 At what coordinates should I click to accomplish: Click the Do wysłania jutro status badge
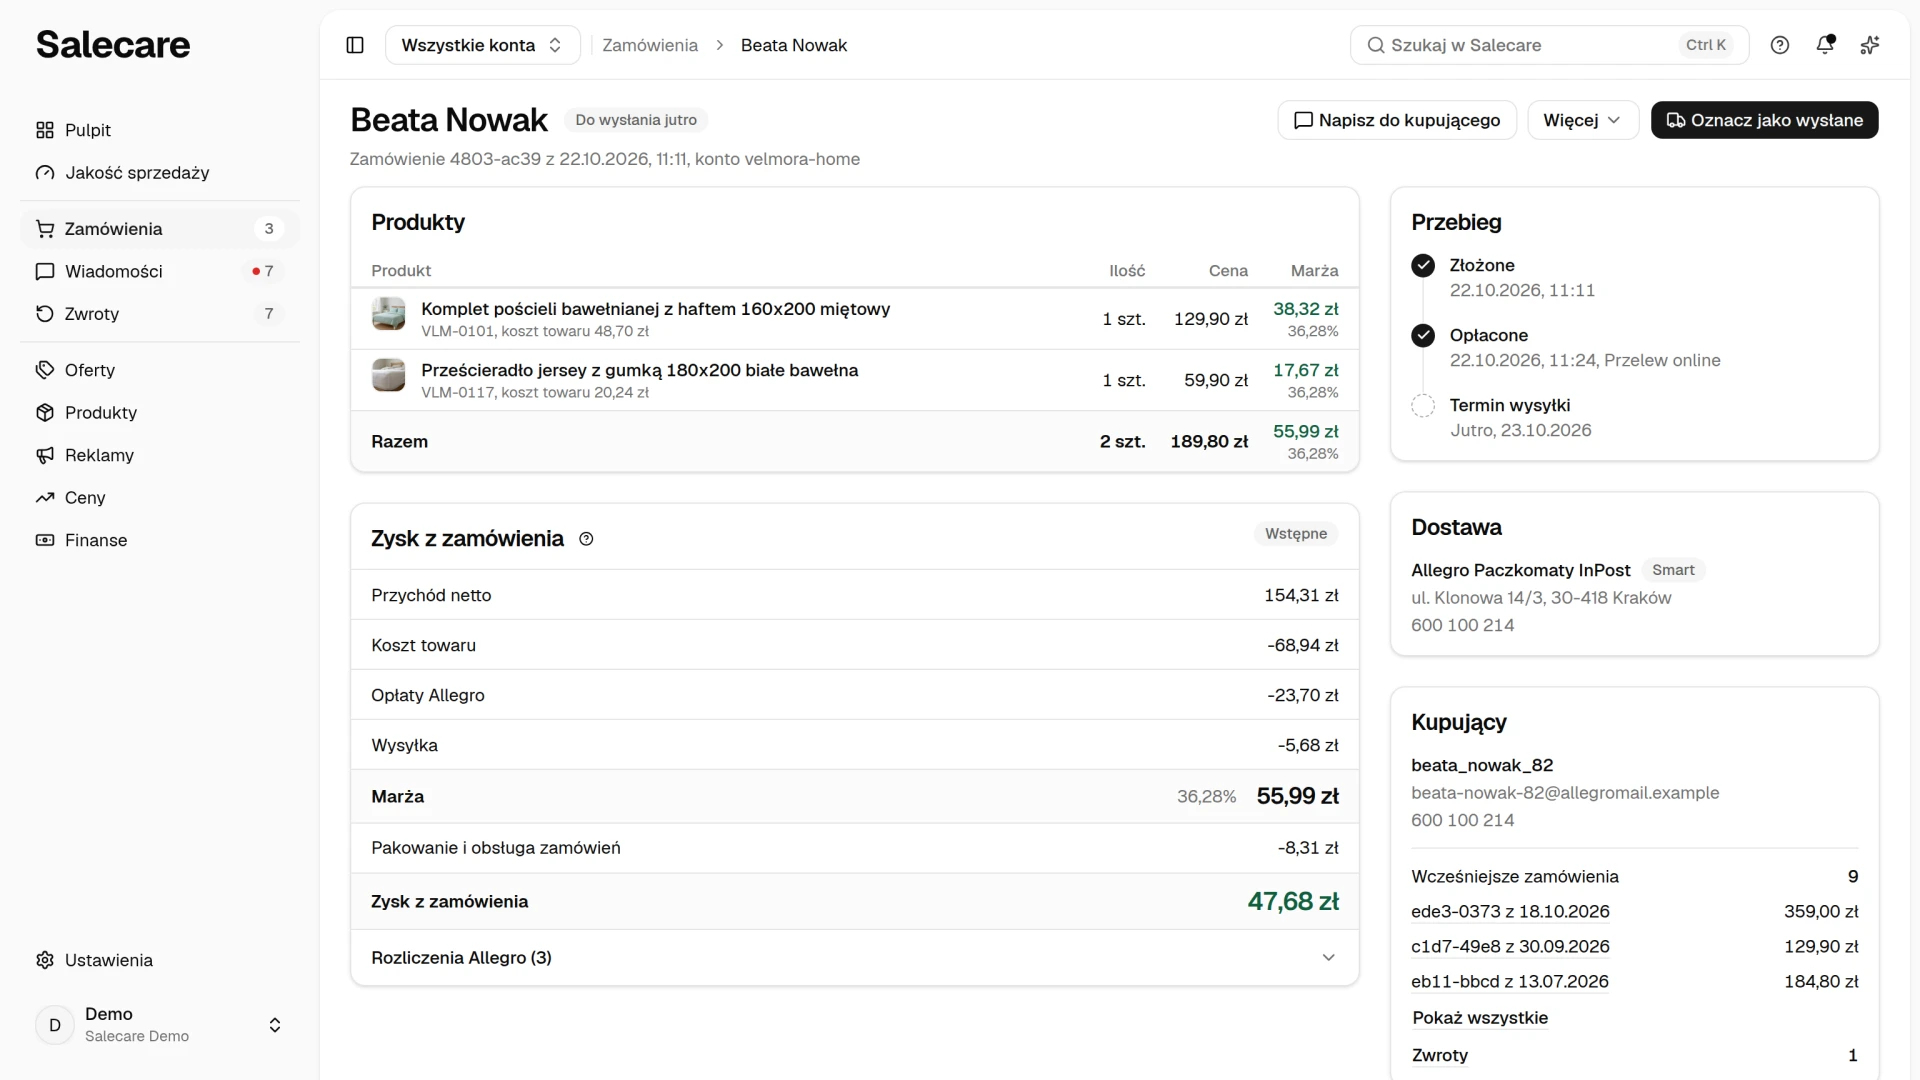[x=636, y=120]
